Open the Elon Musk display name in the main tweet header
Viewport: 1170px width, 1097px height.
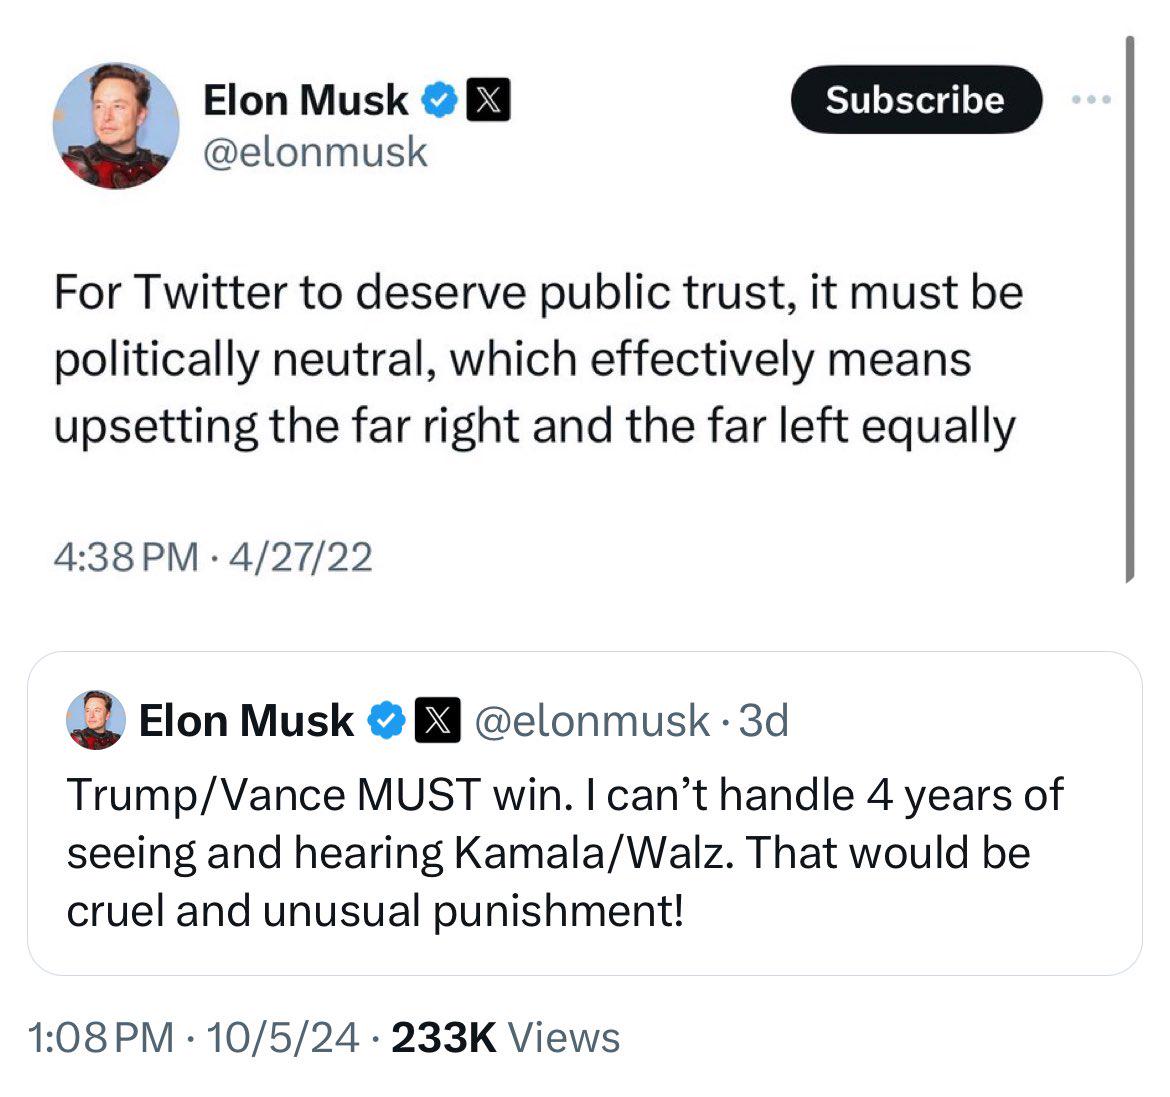(305, 100)
